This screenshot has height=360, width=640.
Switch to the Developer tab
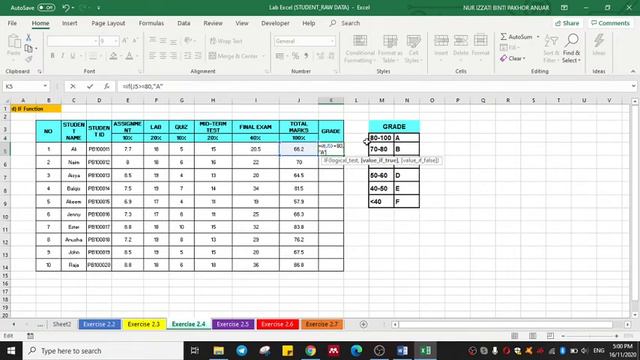click(x=275, y=23)
